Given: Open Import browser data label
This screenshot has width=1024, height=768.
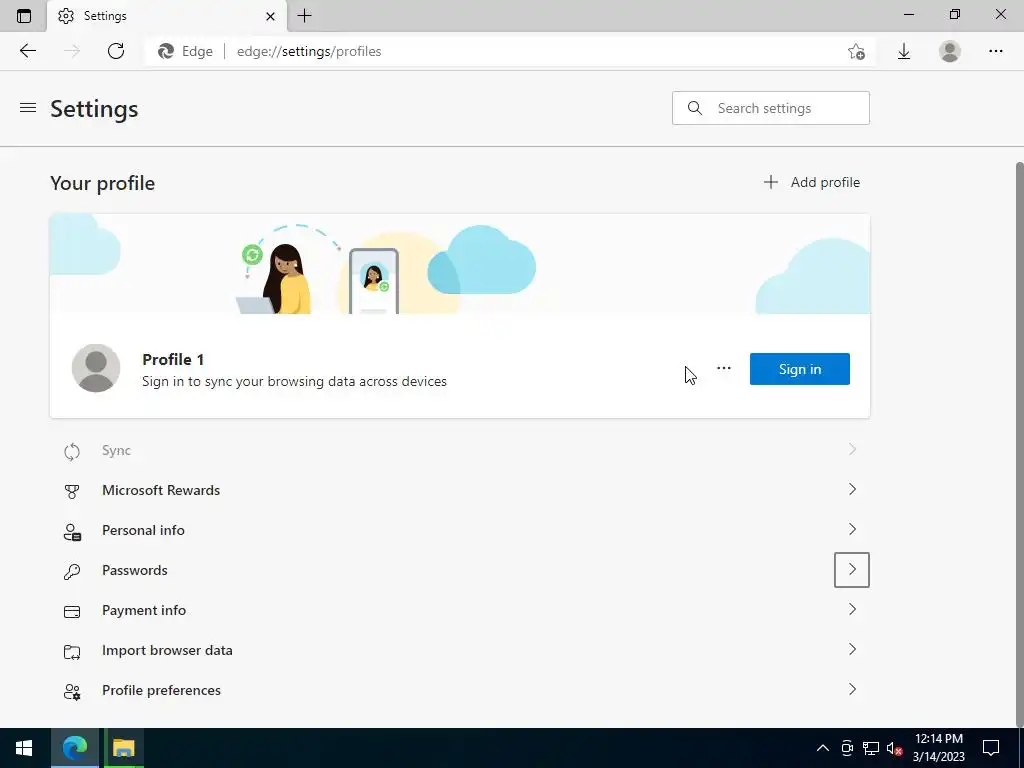Looking at the screenshot, I should point(167,650).
